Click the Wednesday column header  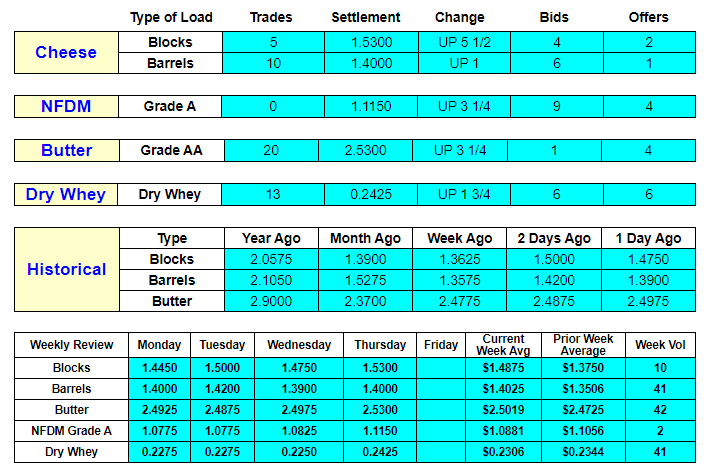299,345
